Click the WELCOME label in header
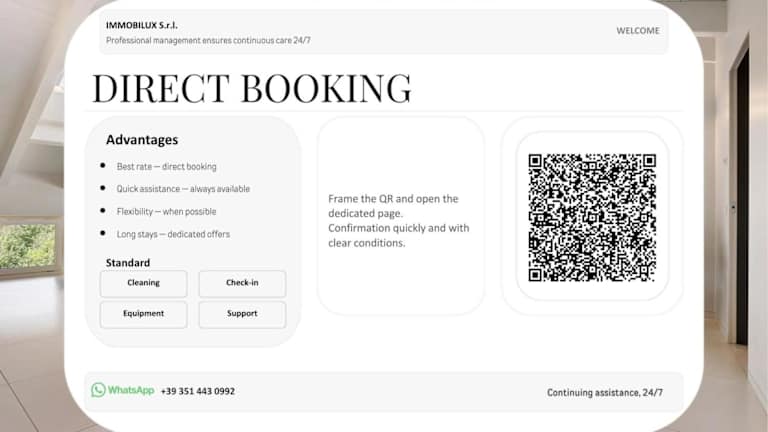 (x=637, y=31)
